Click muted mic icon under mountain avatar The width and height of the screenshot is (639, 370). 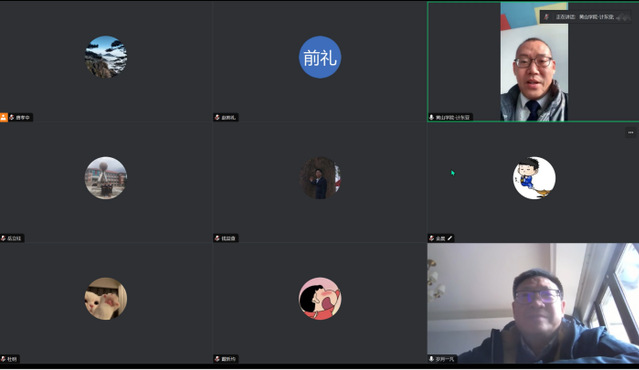pyautogui.click(x=12, y=117)
